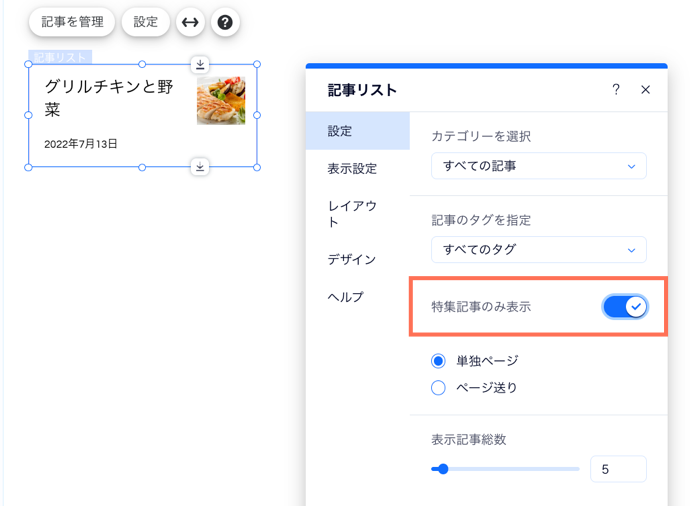Close the 記事リスト panel
700x506 pixels.
pyautogui.click(x=646, y=90)
